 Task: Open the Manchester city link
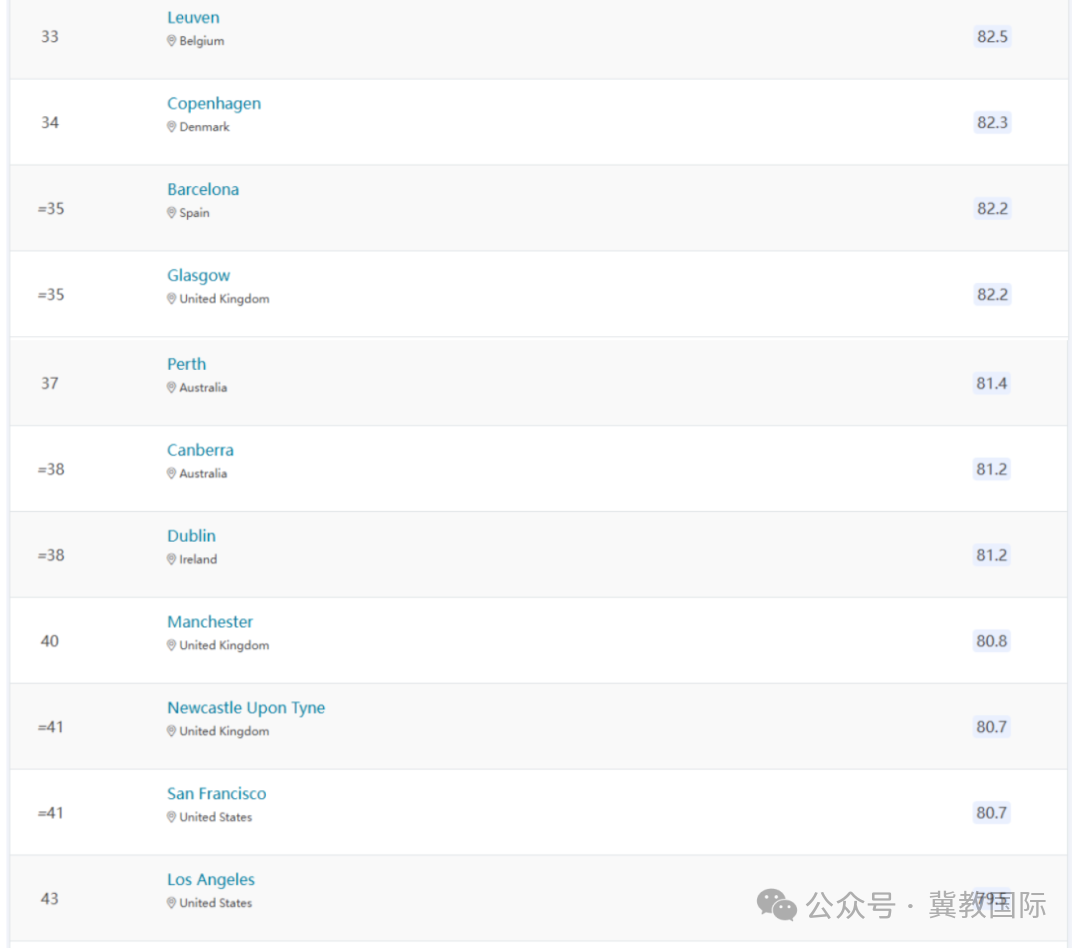pyautogui.click(x=209, y=622)
